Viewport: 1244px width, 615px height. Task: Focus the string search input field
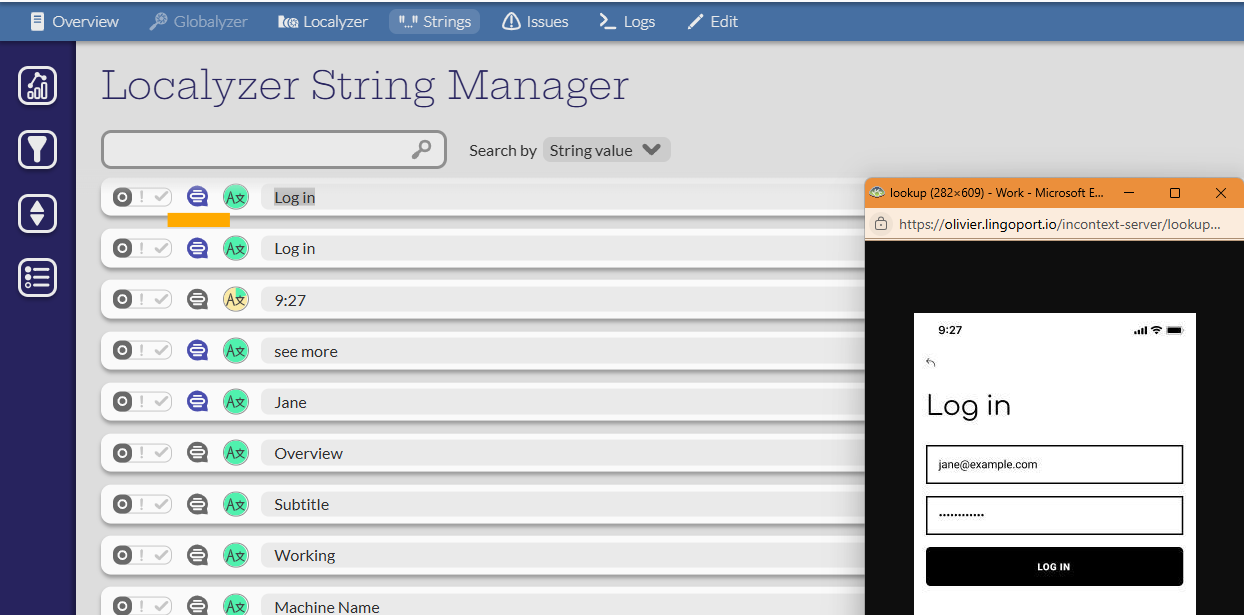(x=255, y=150)
